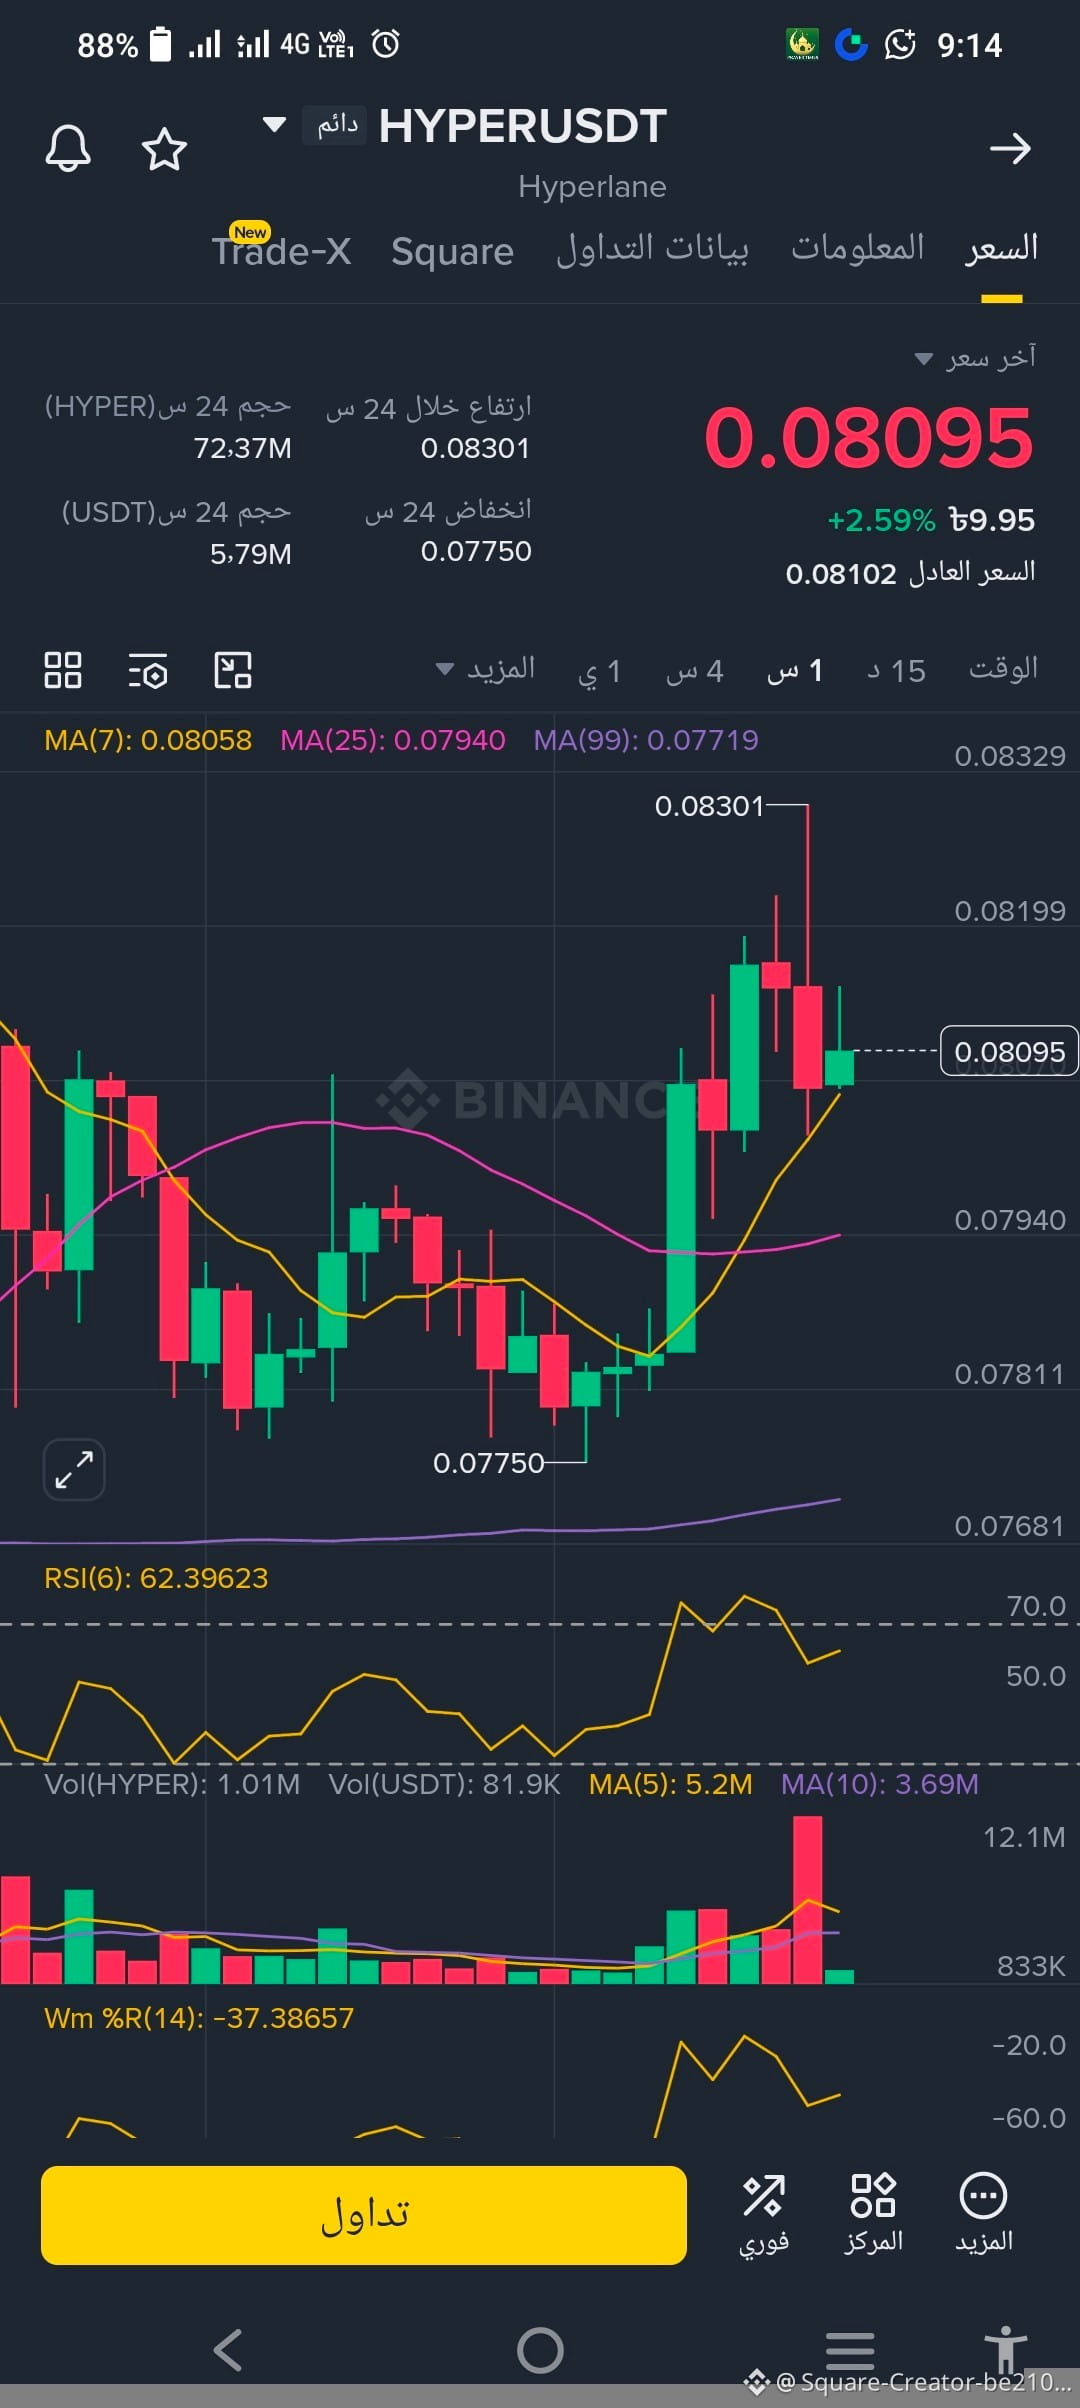
Task: Open the بيانات التداول tab
Action: [x=652, y=249]
